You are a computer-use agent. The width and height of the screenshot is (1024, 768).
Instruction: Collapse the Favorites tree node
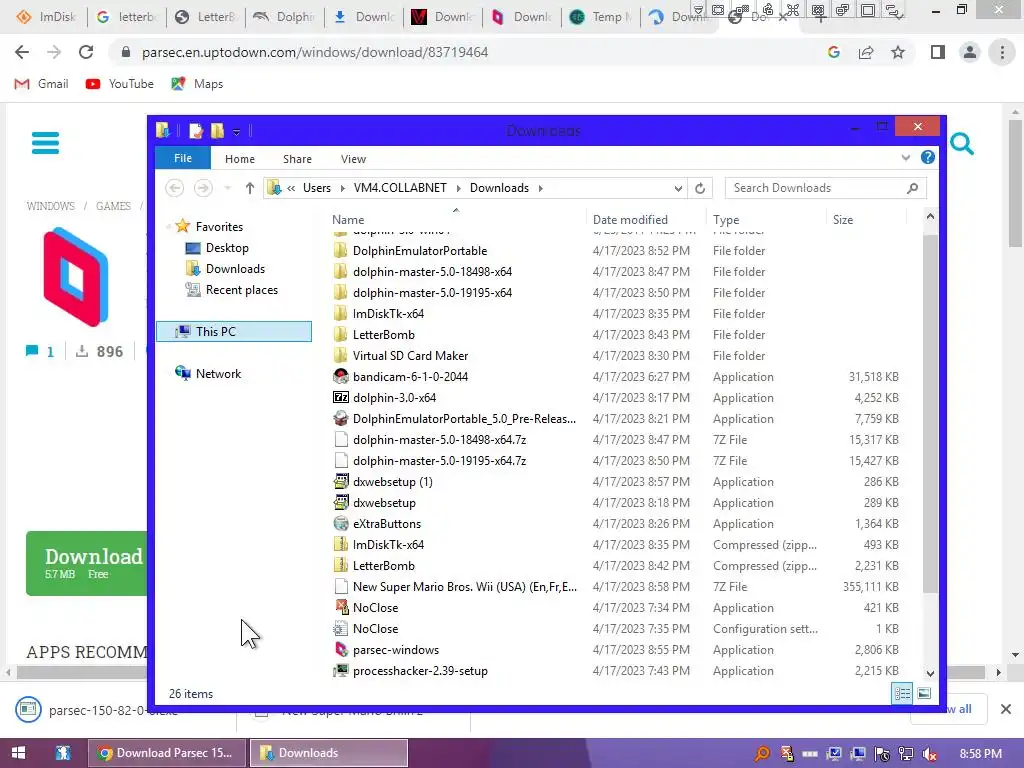pos(168,227)
